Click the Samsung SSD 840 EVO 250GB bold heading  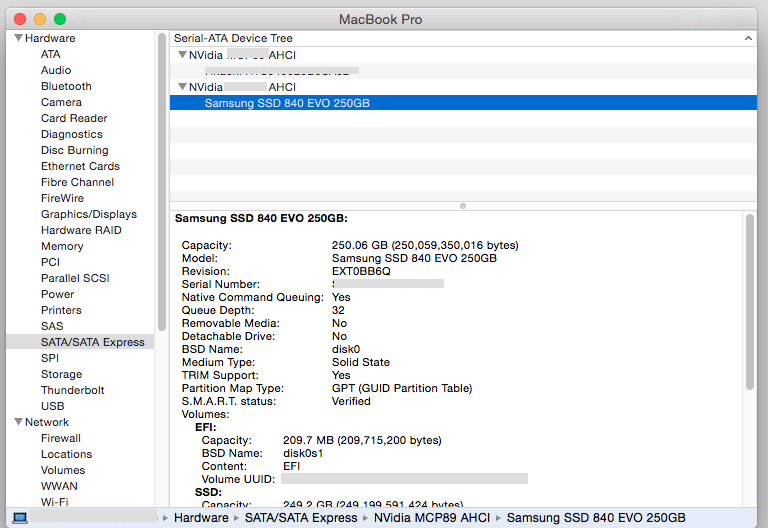261,218
